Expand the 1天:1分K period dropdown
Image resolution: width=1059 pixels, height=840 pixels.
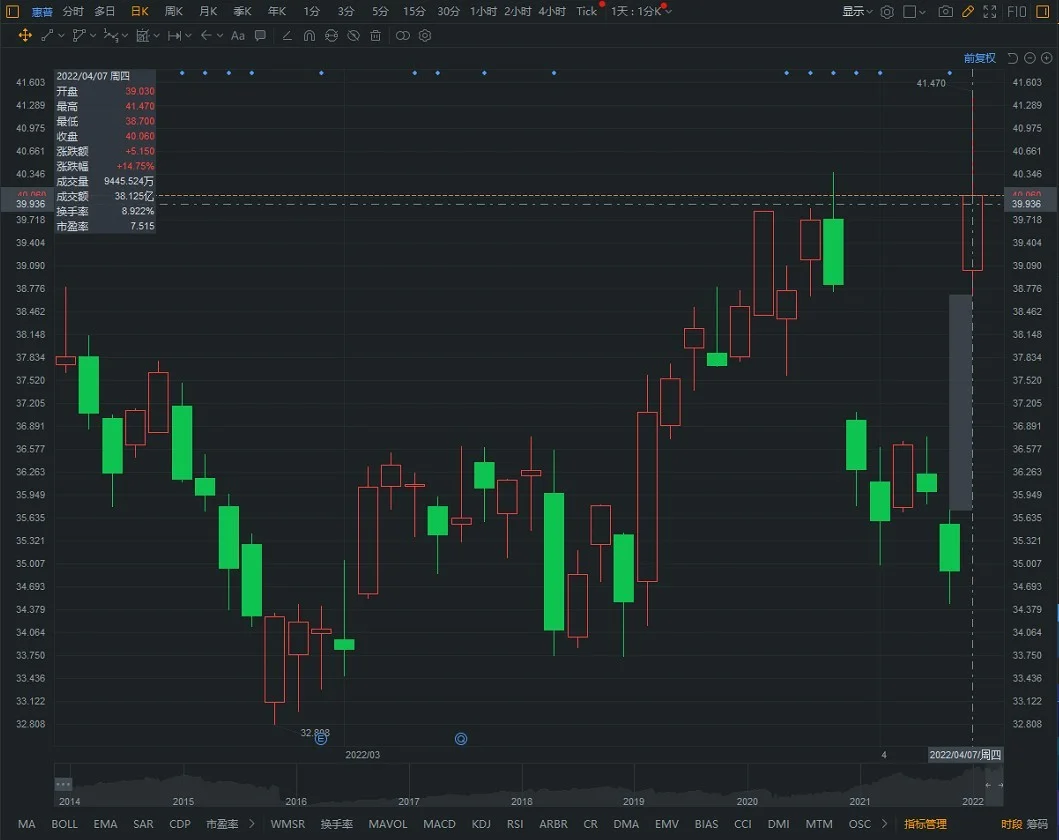click(641, 11)
